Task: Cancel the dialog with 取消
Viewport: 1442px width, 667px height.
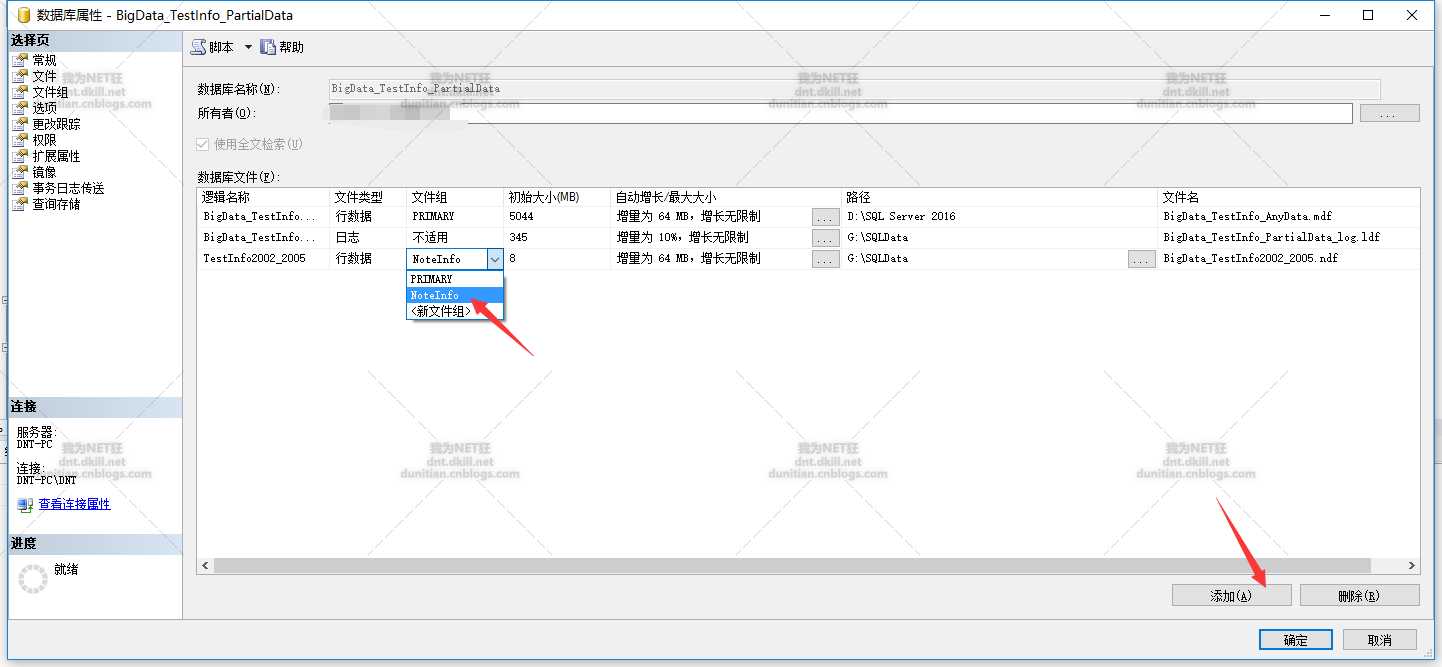Action: (x=1379, y=640)
